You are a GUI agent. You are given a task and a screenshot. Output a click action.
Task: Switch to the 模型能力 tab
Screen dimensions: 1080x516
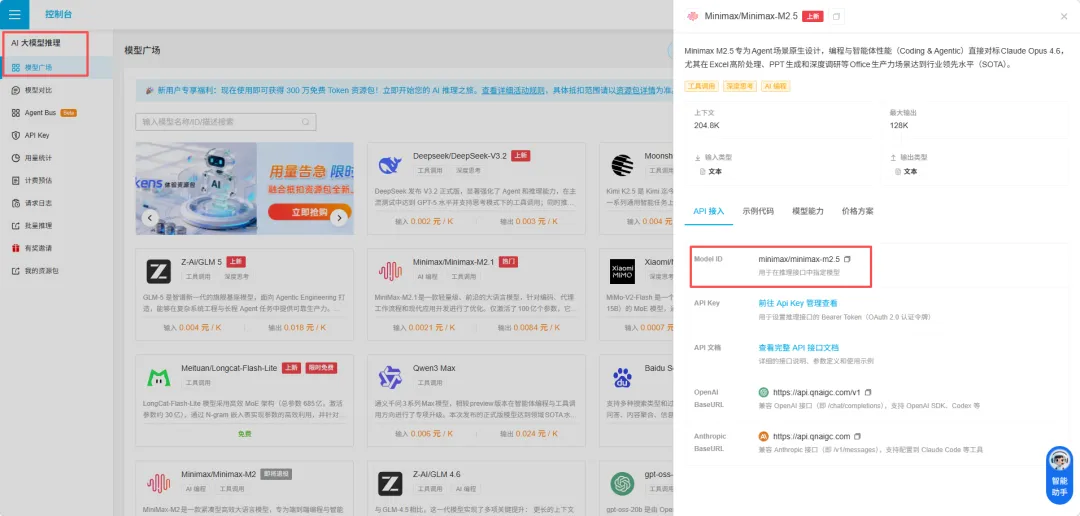[807, 211]
